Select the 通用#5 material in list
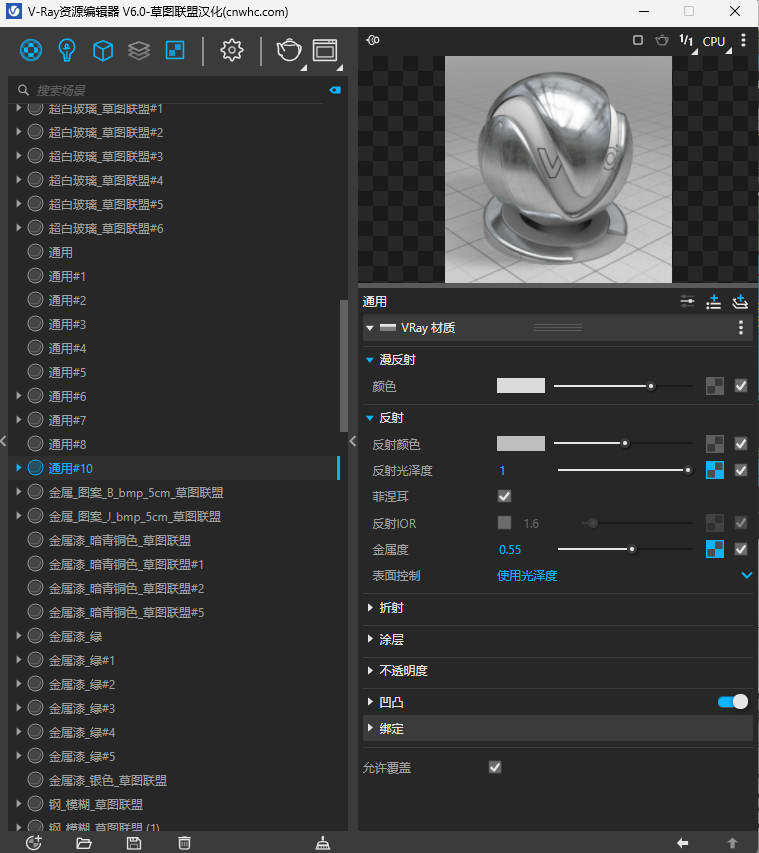 click(68, 372)
